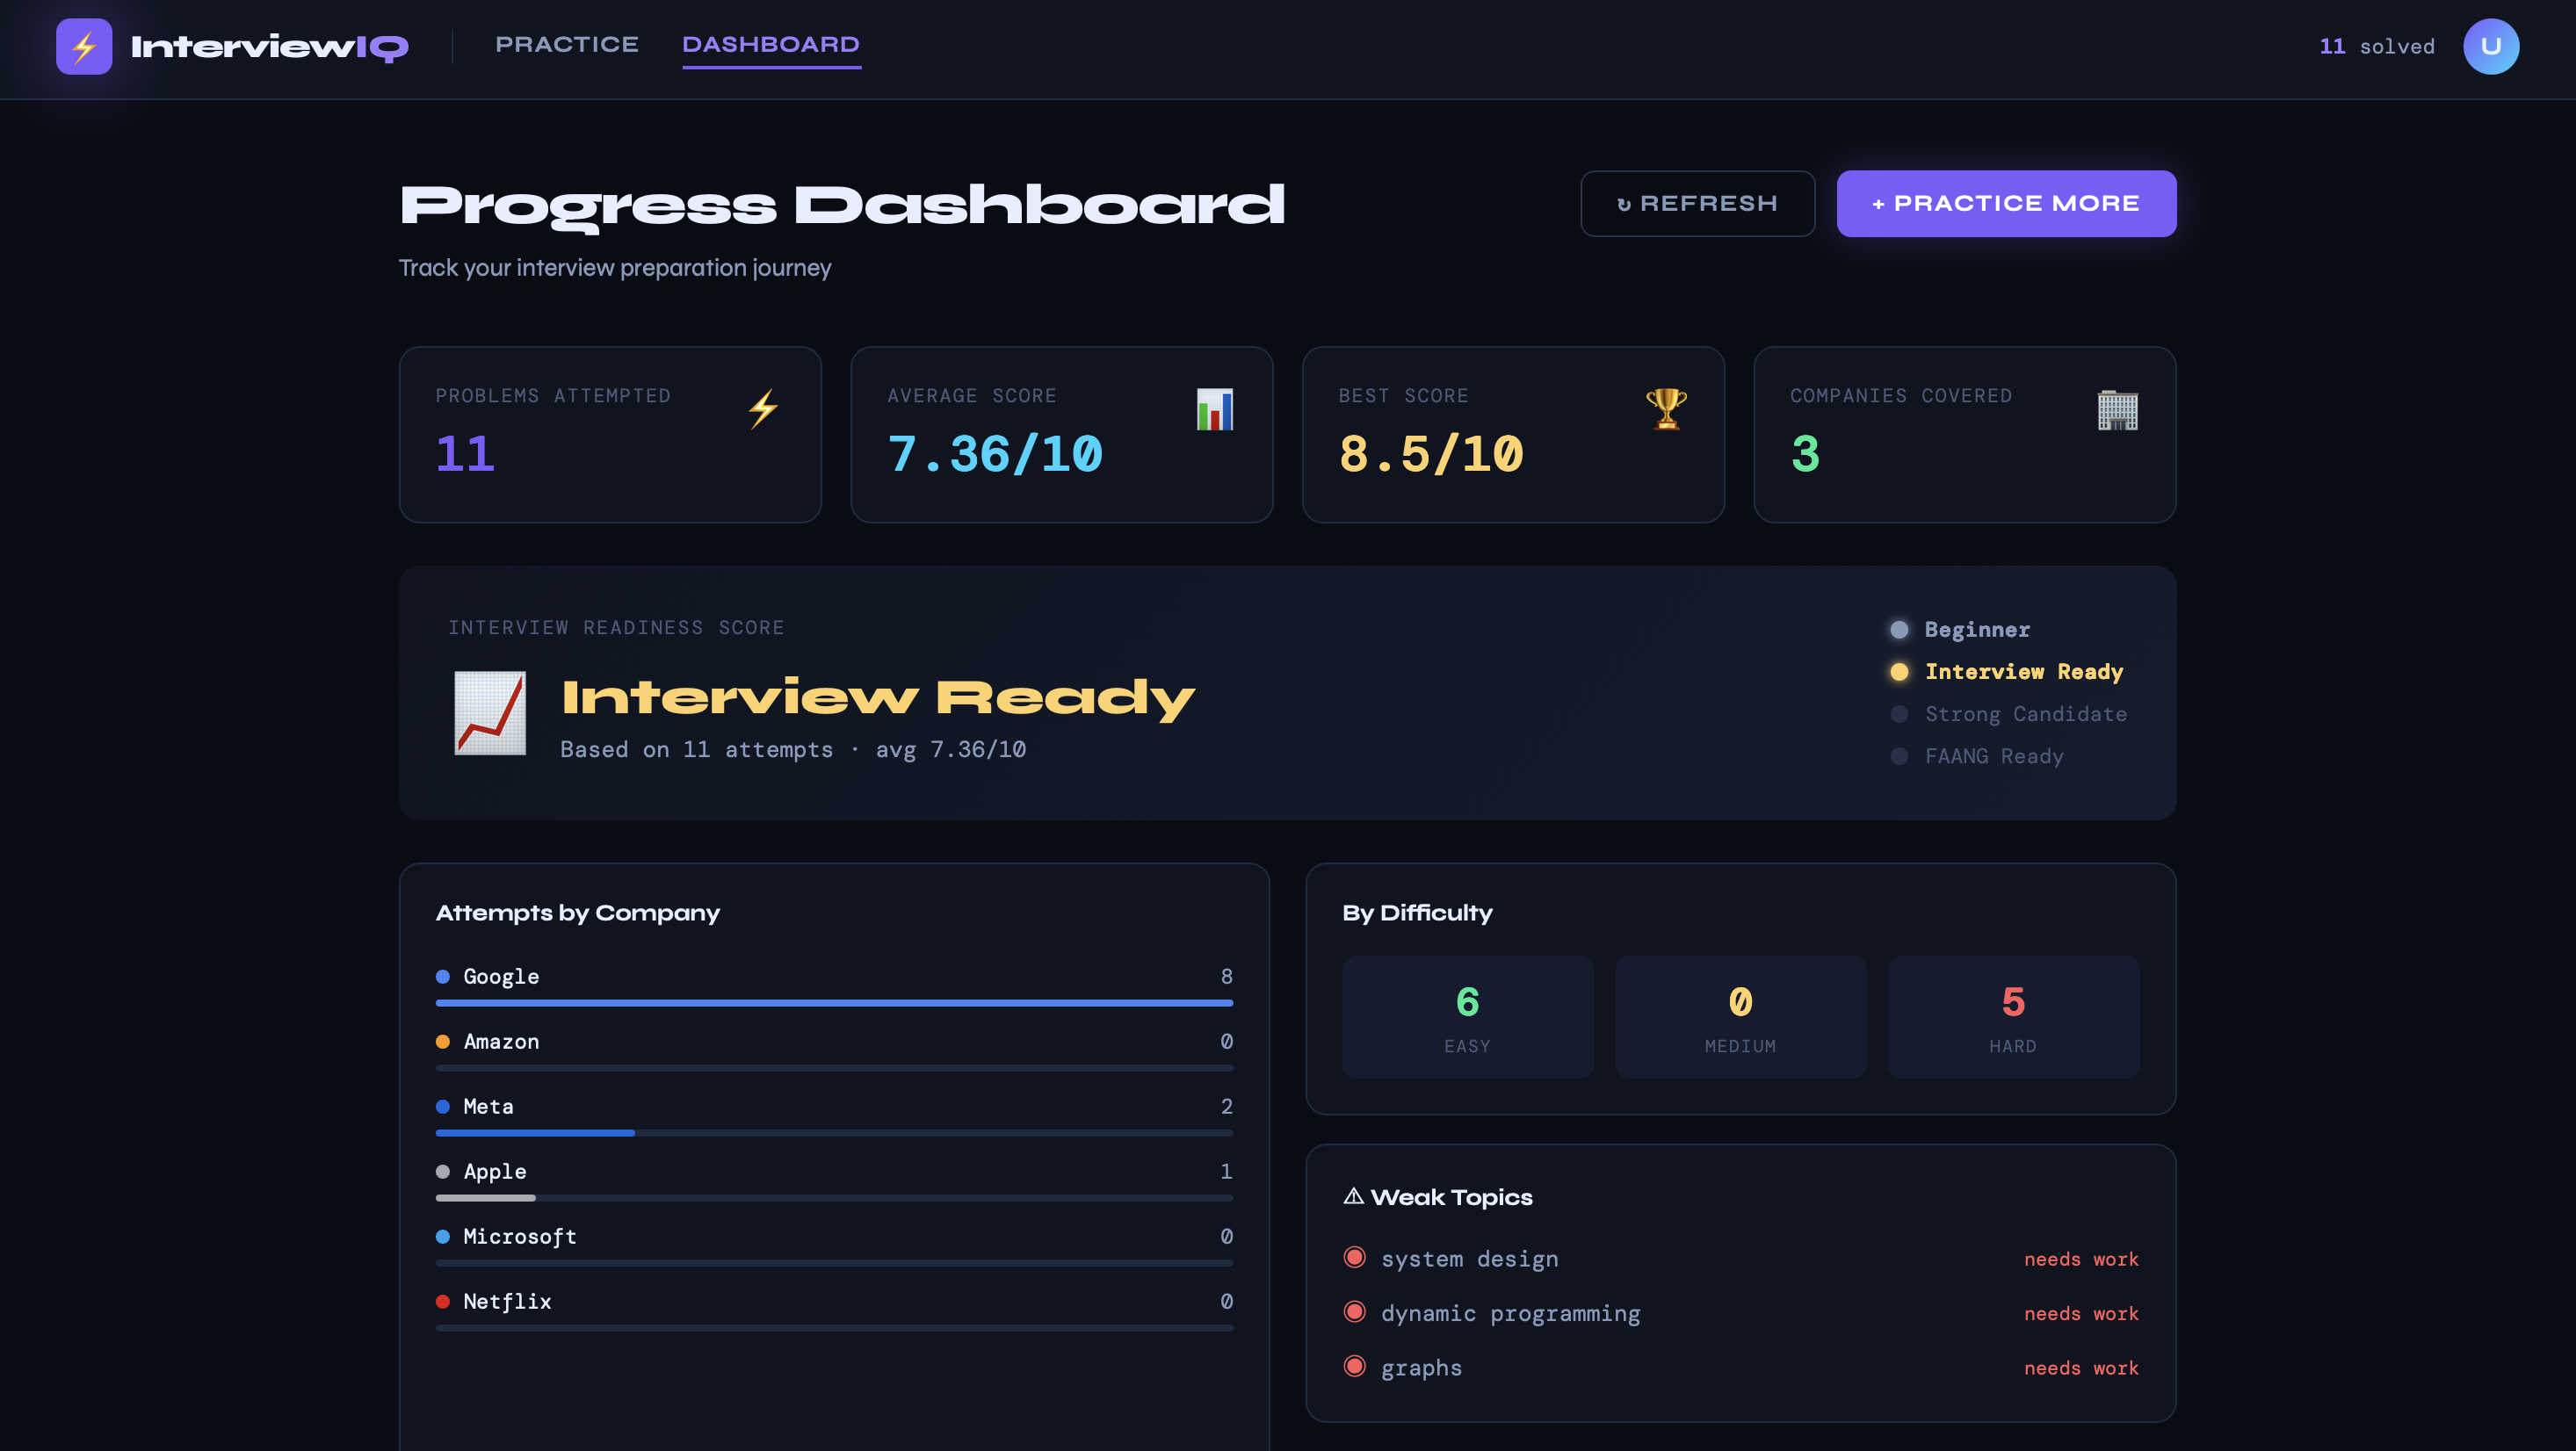This screenshot has height=1451, width=2576.
Task: Click the Practice More button
Action: click(2005, 204)
